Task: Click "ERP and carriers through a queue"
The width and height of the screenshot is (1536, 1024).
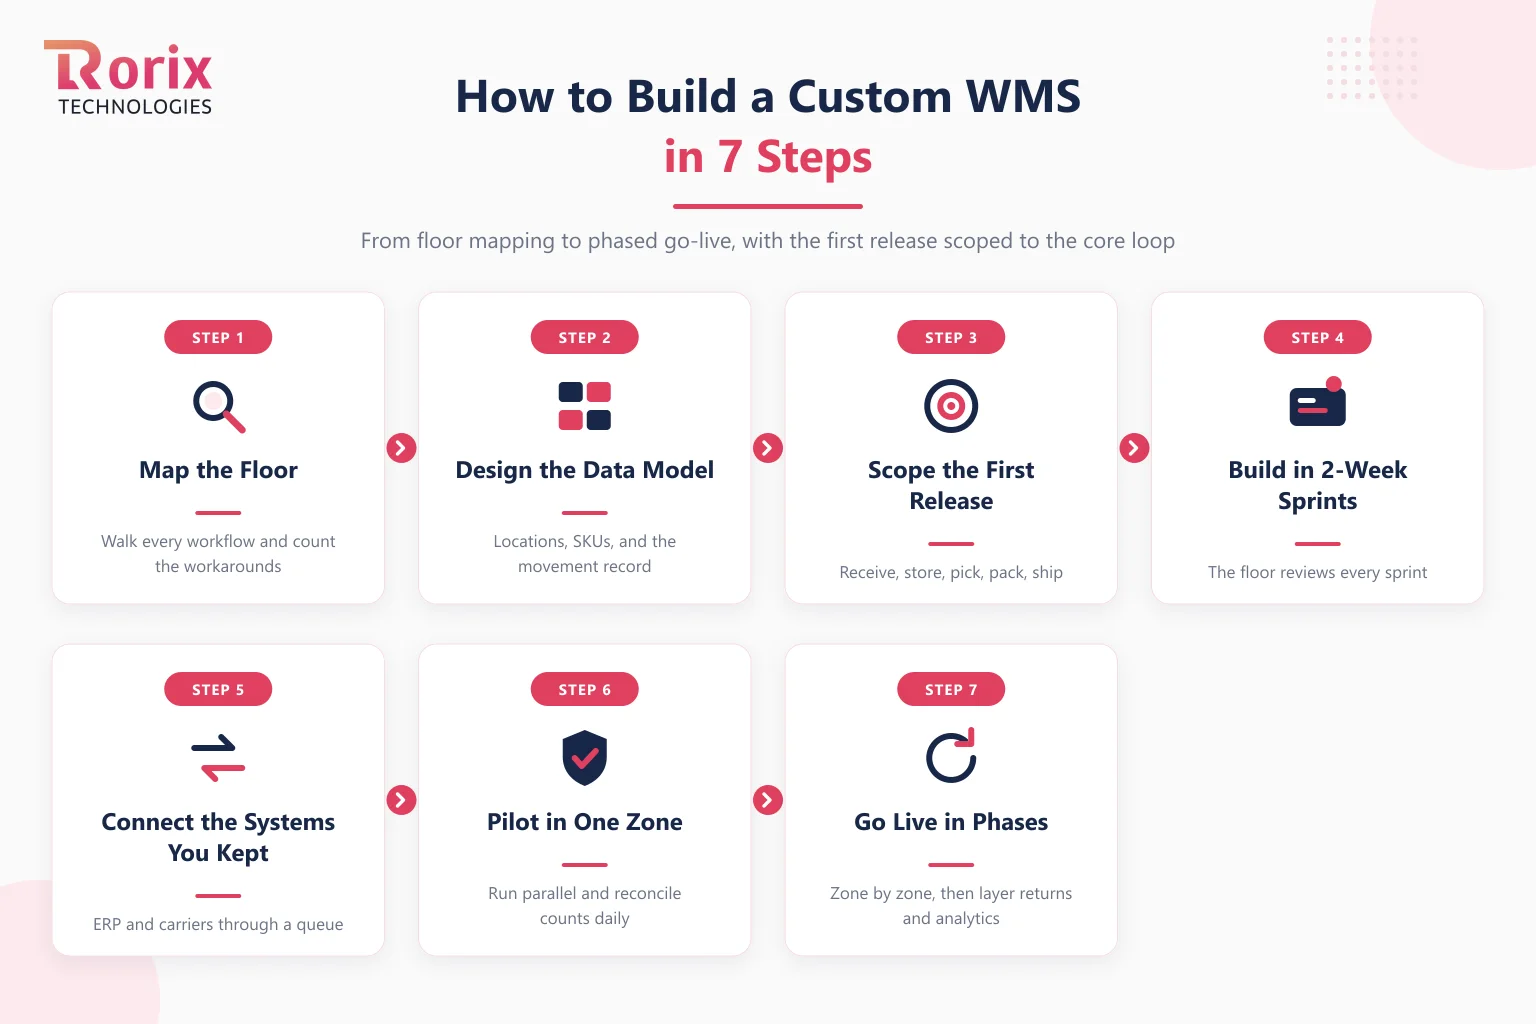Action: pos(218,924)
